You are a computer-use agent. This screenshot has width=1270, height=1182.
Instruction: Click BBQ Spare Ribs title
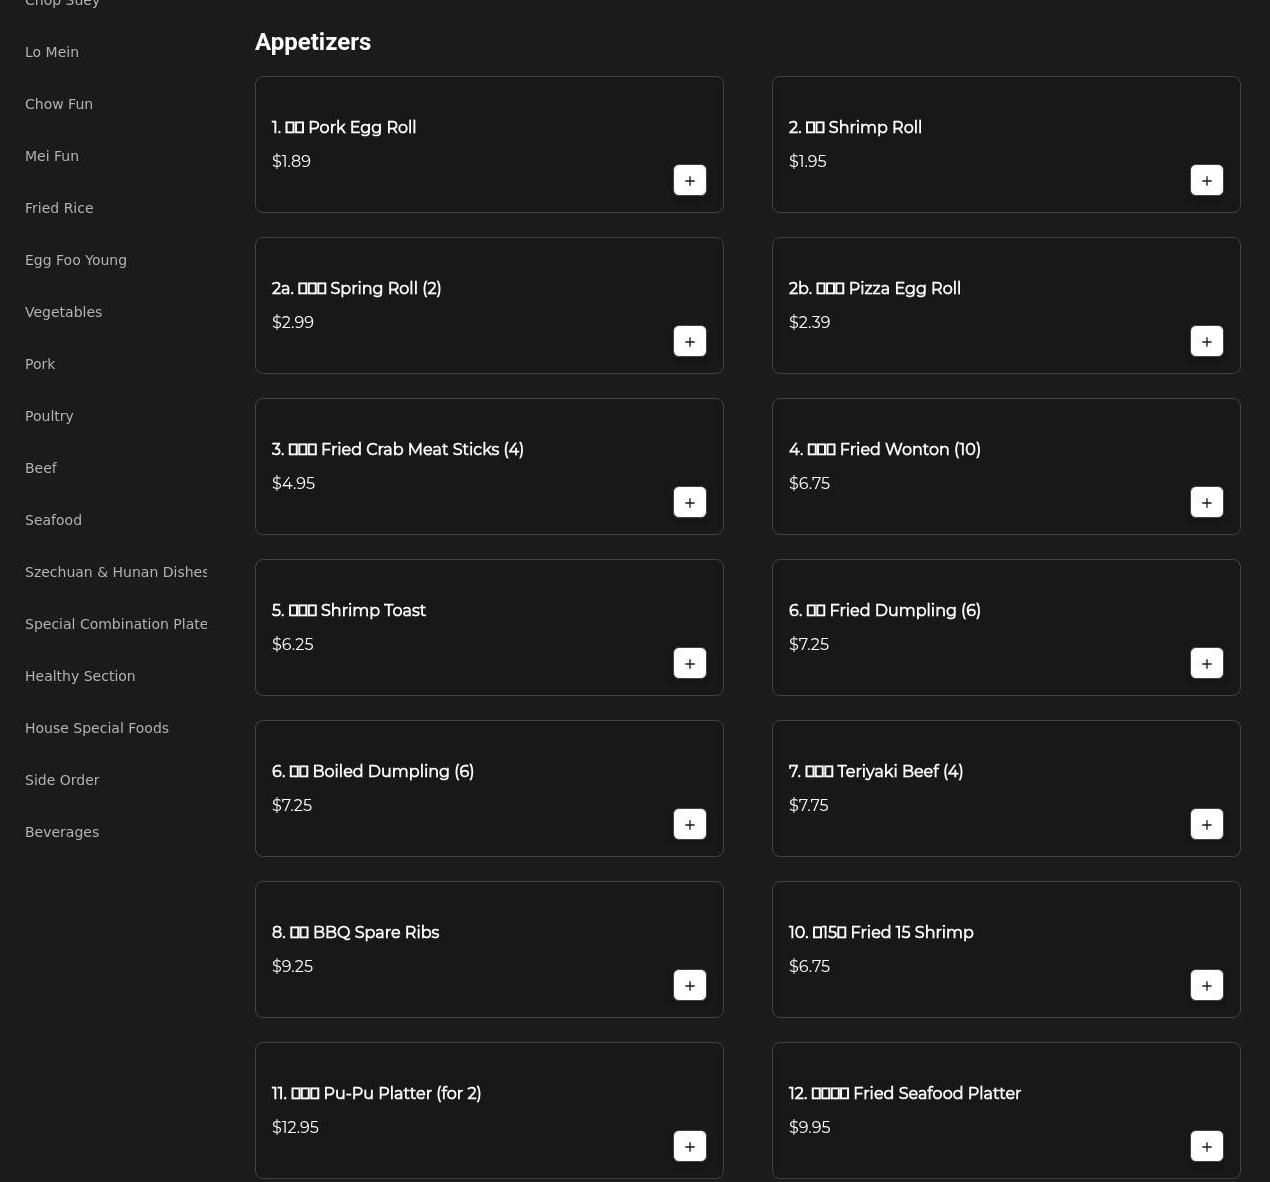point(355,932)
